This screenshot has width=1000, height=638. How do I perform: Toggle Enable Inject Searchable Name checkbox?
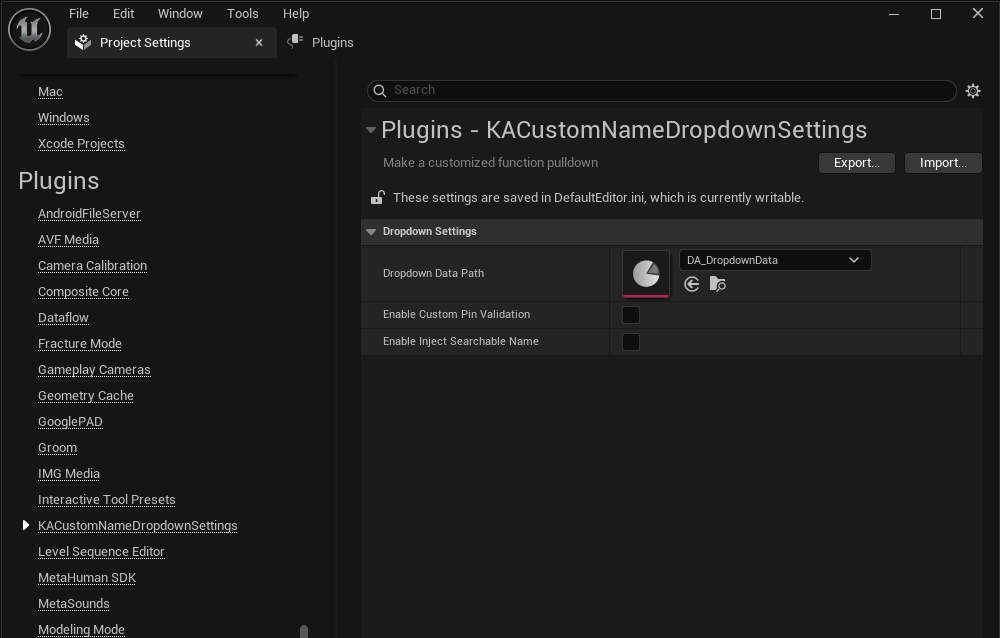[631, 342]
